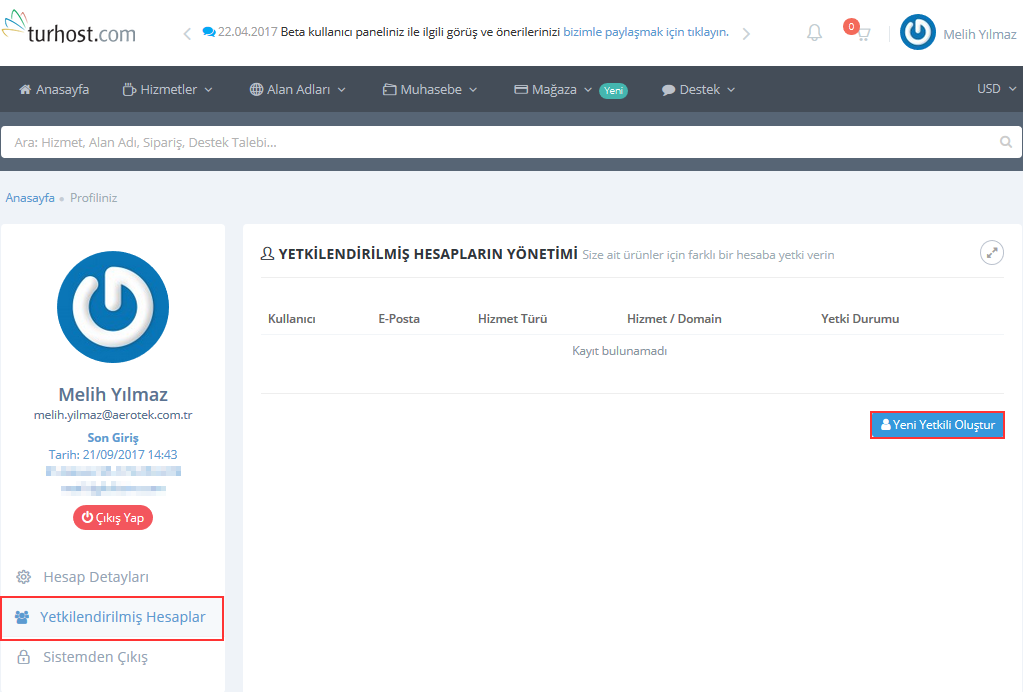1023x692 pixels.
Task: Expand the panel with fullscreen icon
Action: click(x=991, y=253)
